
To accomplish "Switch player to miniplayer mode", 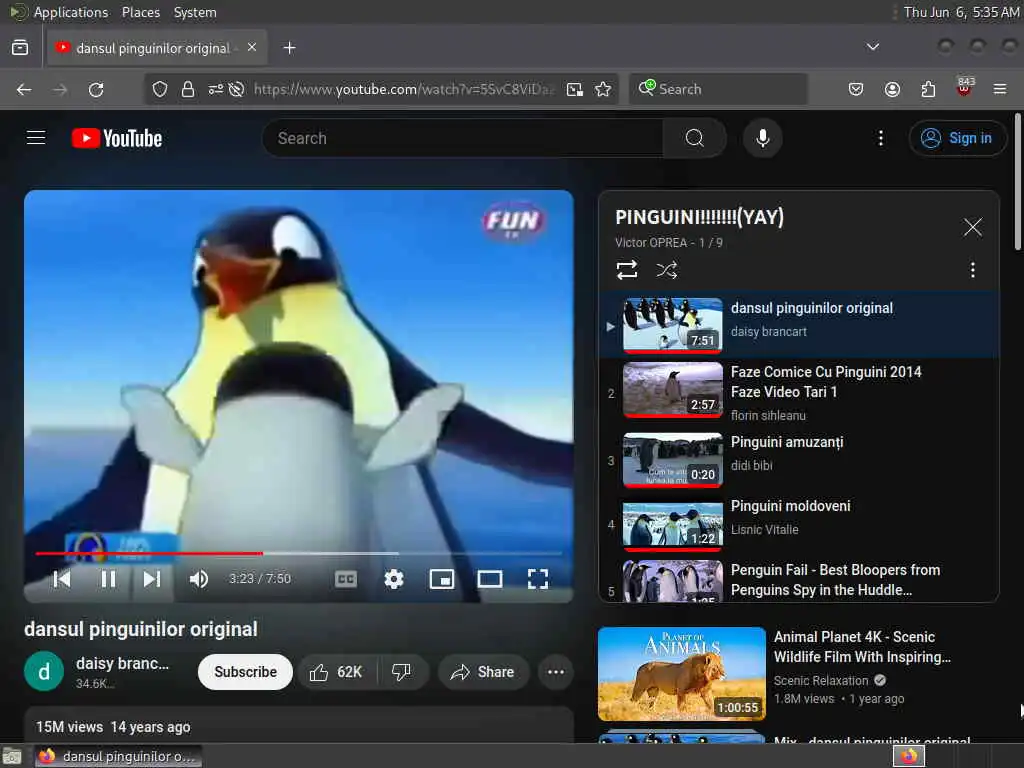I will pos(441,579).
